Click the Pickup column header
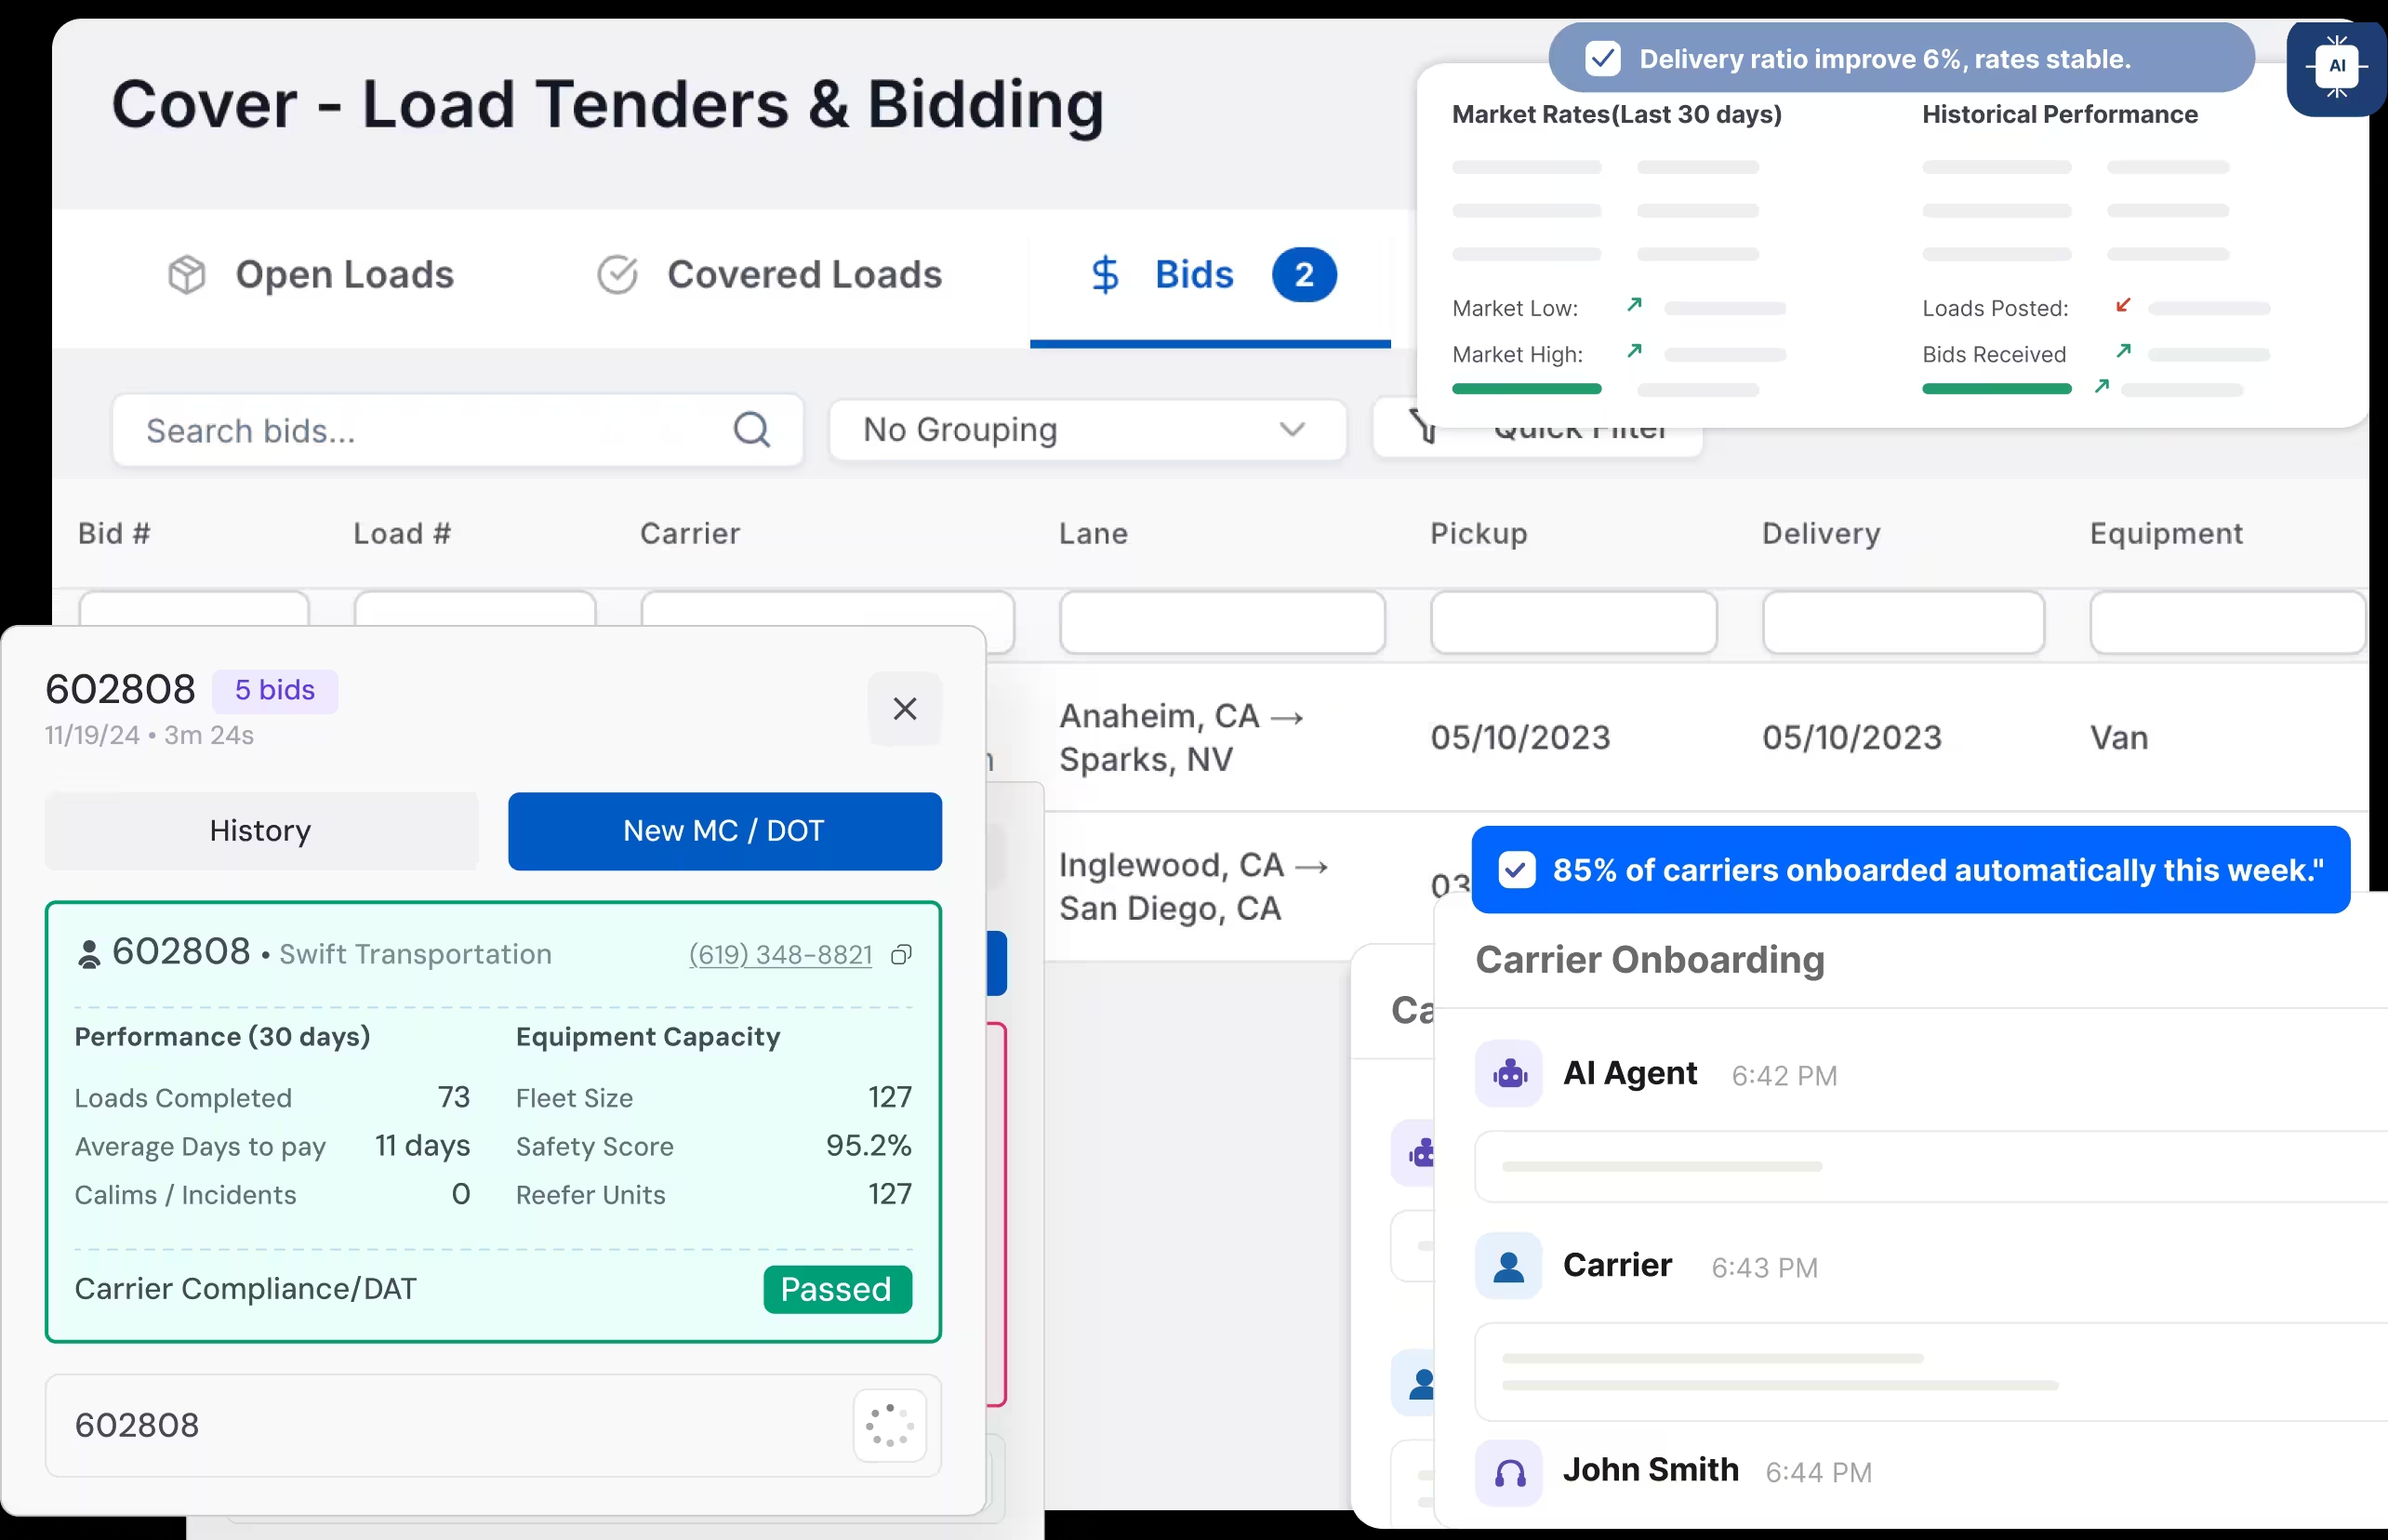2388x1540 pixels. click(x=1479, y=533)
